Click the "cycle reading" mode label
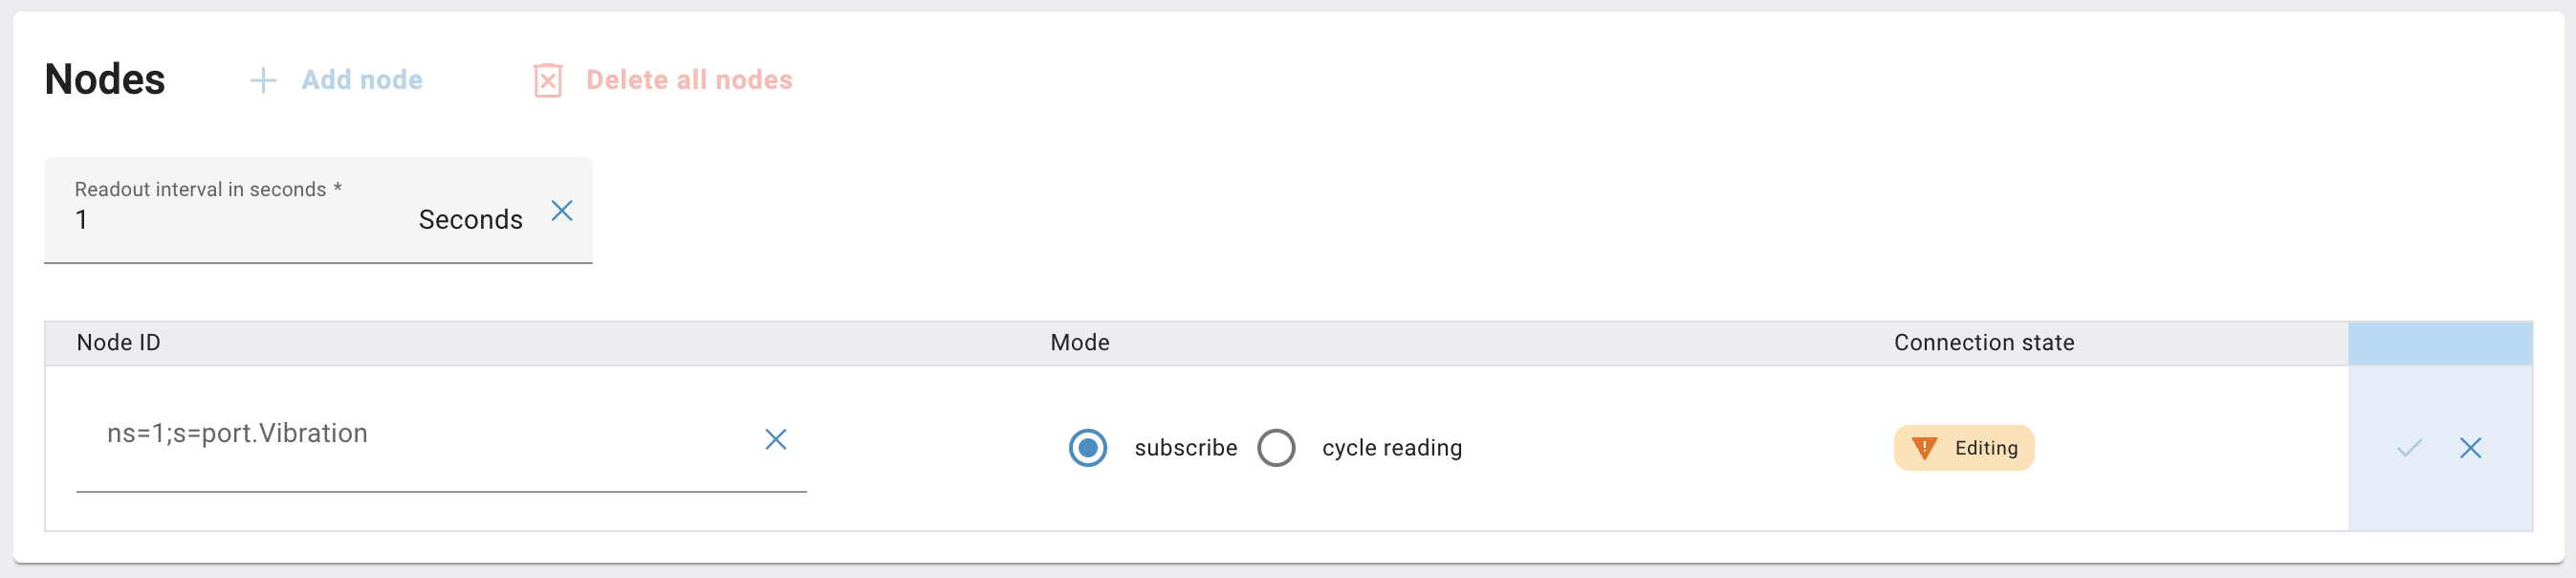The image size is (2576, 578). coord(1391,448)
